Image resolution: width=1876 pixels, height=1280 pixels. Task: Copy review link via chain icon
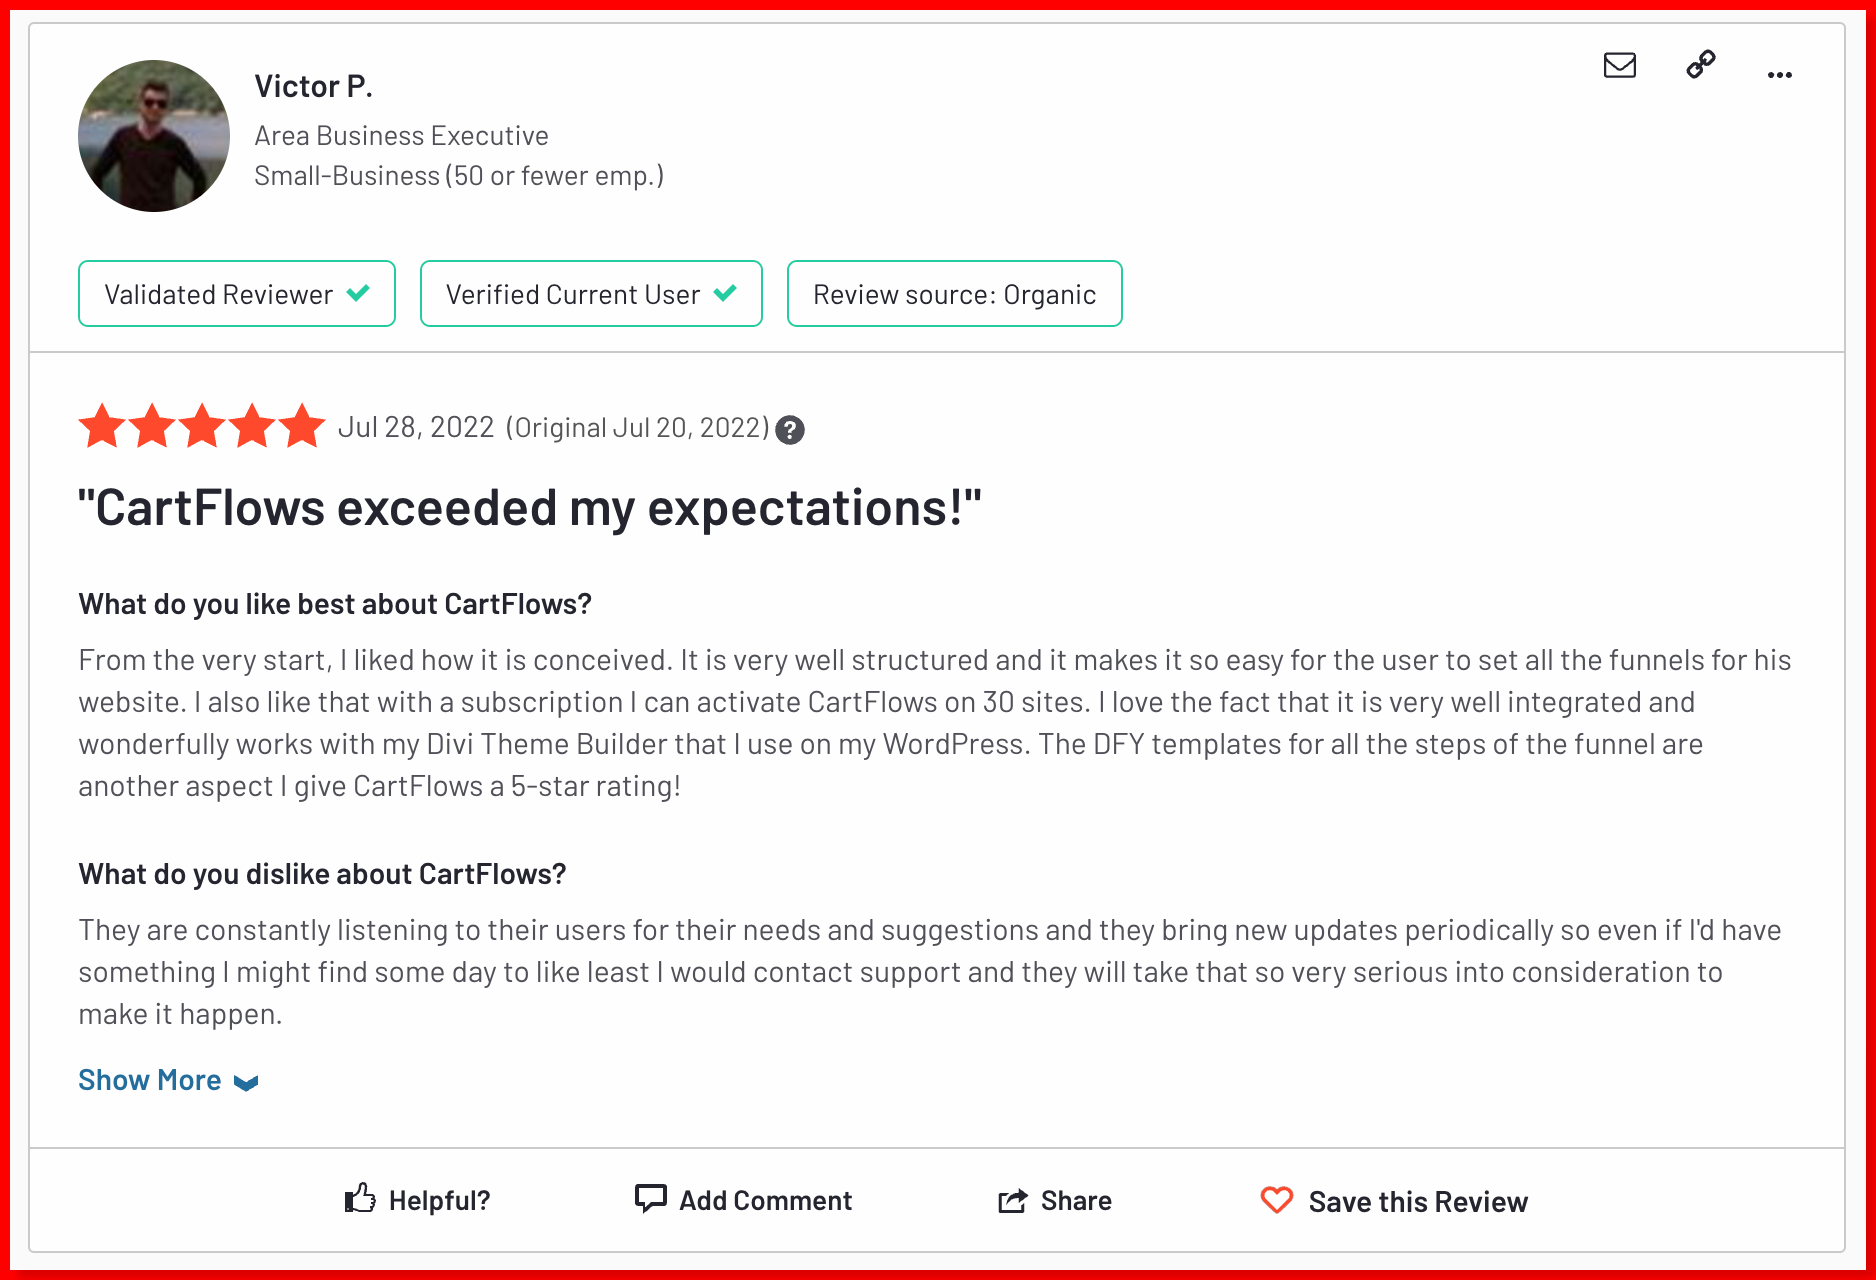click(1700, 64)
